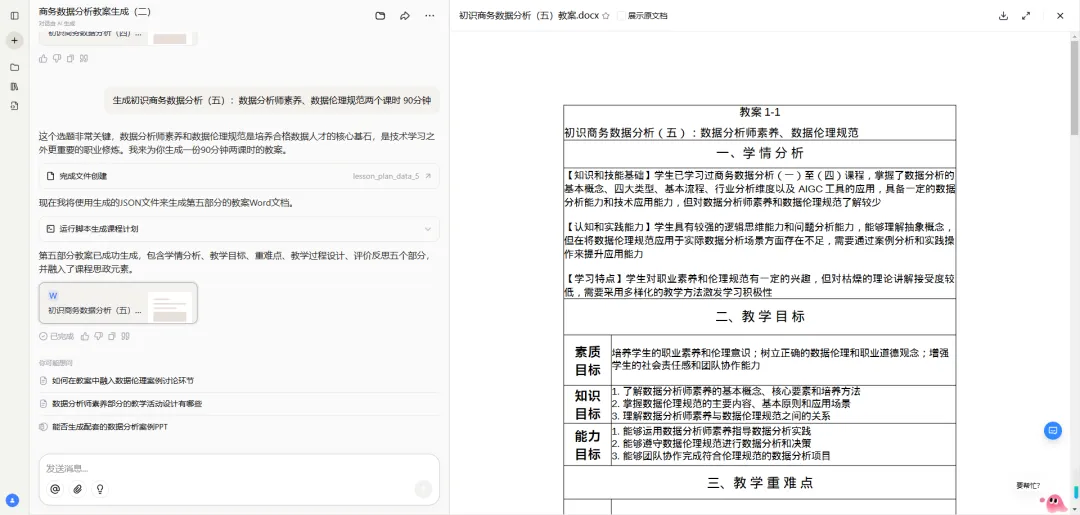This screenshot has height=515, width=1080.
Task: Click the quote icon next to 已完成
Action: [126, 337]
